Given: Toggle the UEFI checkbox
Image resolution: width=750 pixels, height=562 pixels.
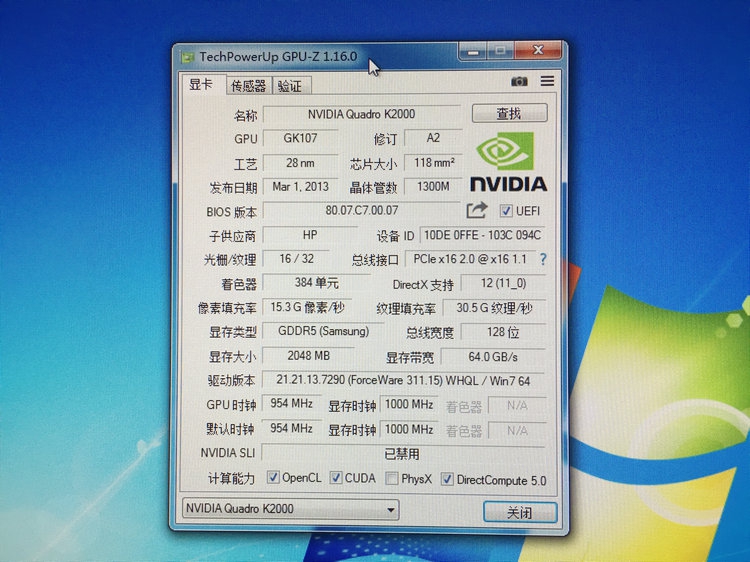Looking at the screenshot, I should [506, 211].
